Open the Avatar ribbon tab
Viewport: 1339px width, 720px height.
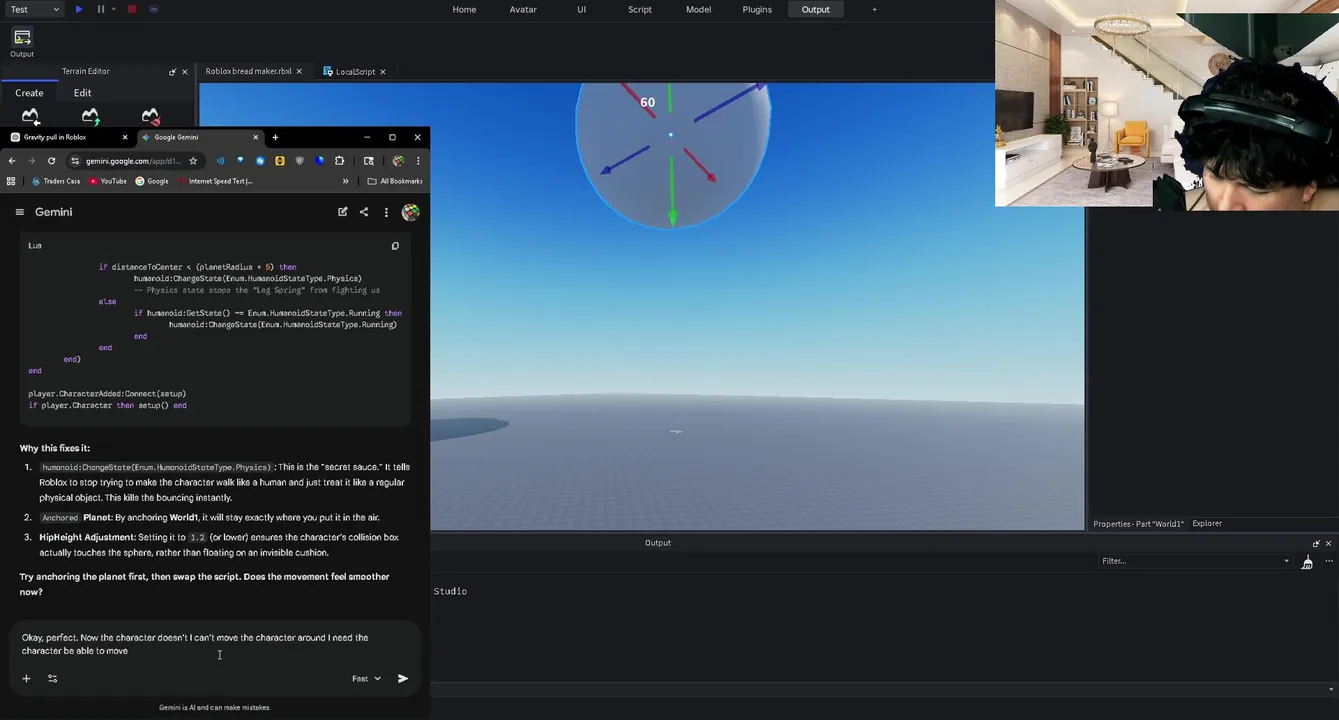[x=523, y=9]
